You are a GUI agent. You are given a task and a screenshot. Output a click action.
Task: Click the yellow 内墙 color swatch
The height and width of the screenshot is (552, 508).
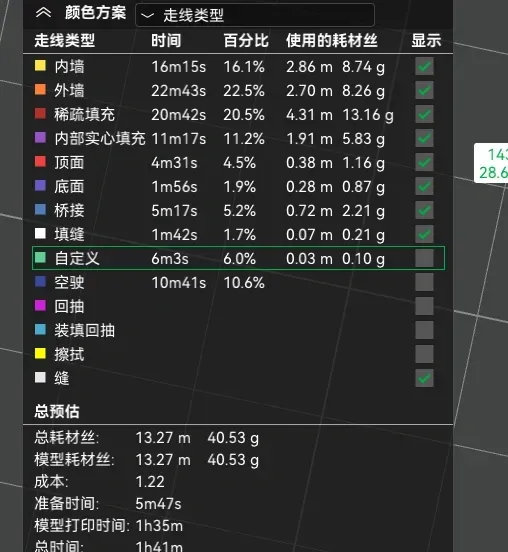(40, 65)
